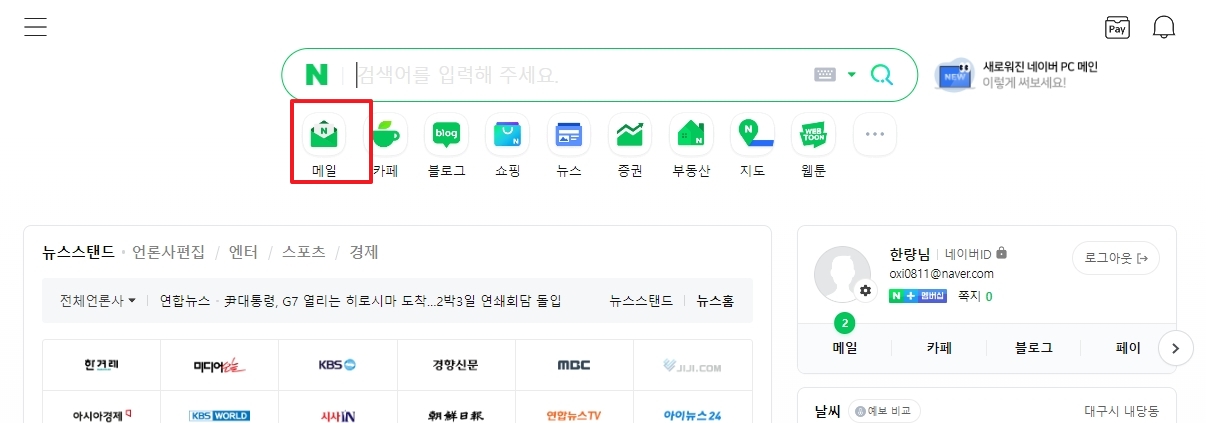Click the 예보 비교 button
1206x423 pixels.
[884, 411]
